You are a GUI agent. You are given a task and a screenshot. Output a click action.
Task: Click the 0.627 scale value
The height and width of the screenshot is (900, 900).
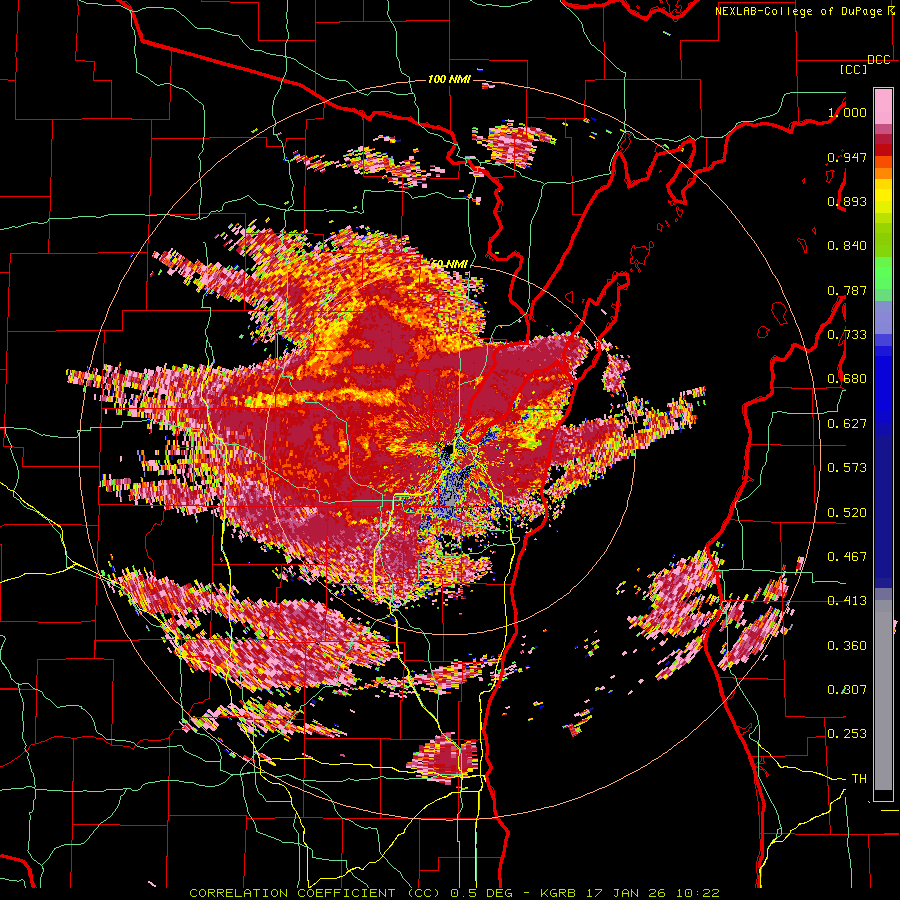tap(847, 424)
